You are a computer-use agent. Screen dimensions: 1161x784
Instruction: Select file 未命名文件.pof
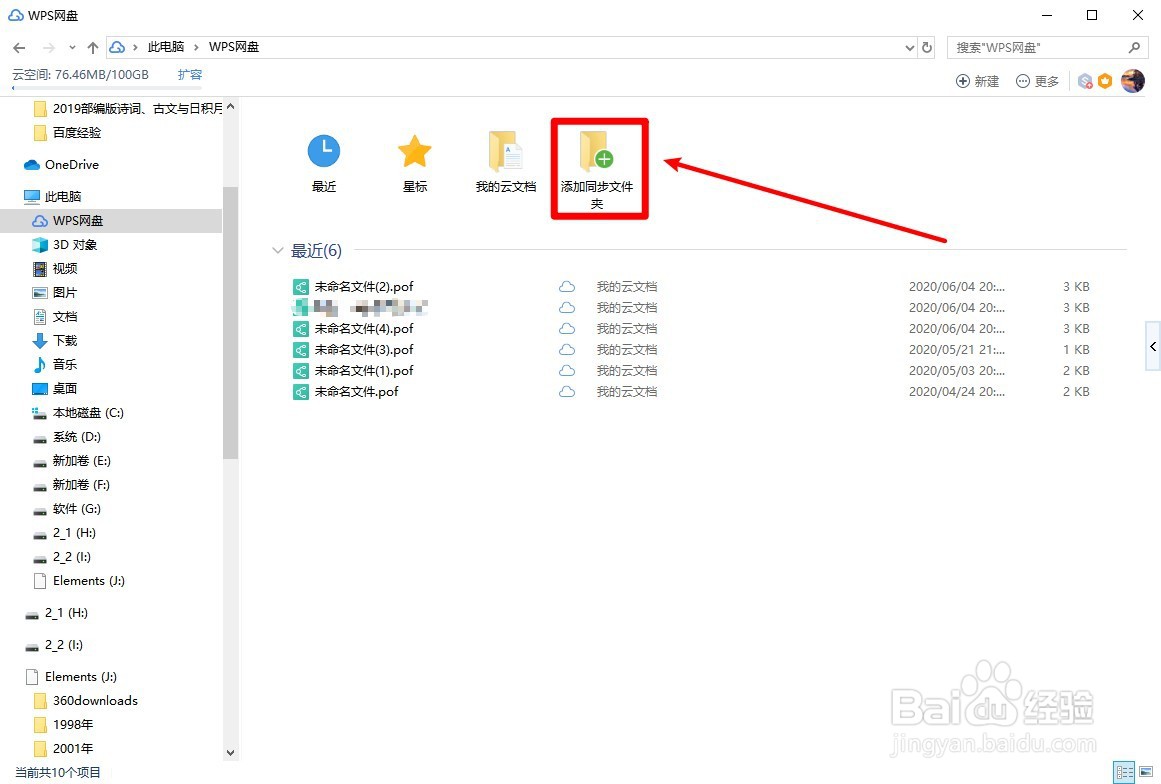point(346,392)
